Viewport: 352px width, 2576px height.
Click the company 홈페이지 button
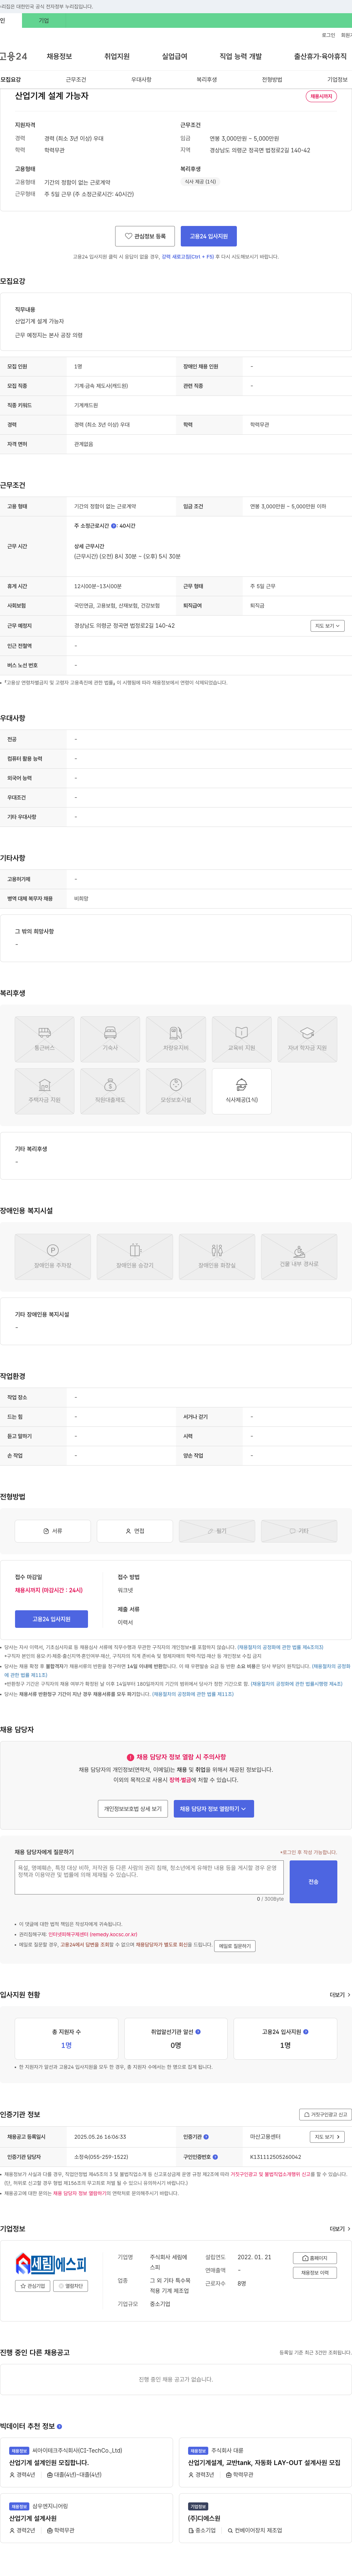pos(315,2258)
